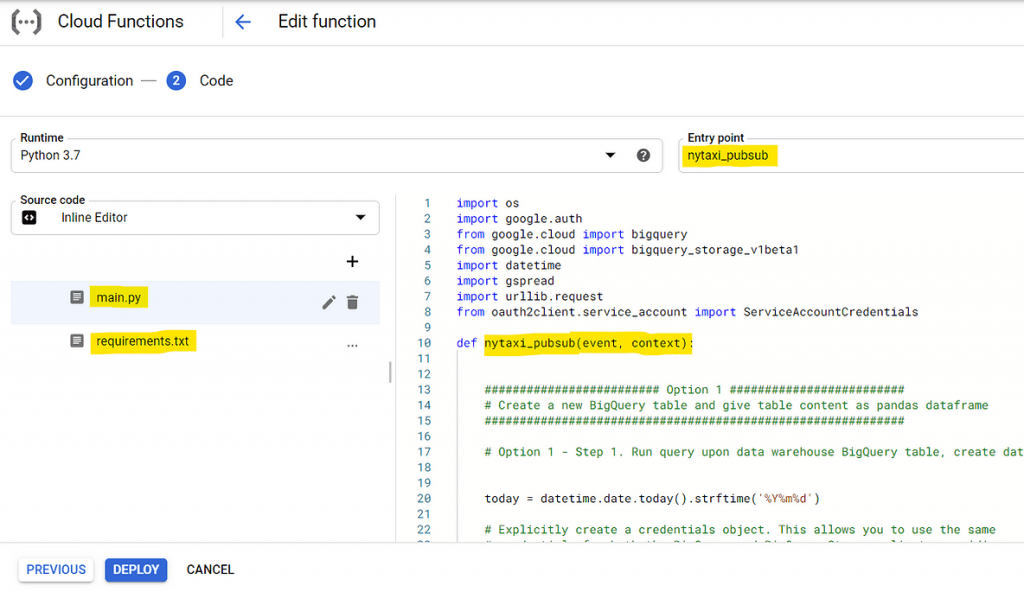
Task: Click the Cloud Functions logo icon
Action: [26, 22]
